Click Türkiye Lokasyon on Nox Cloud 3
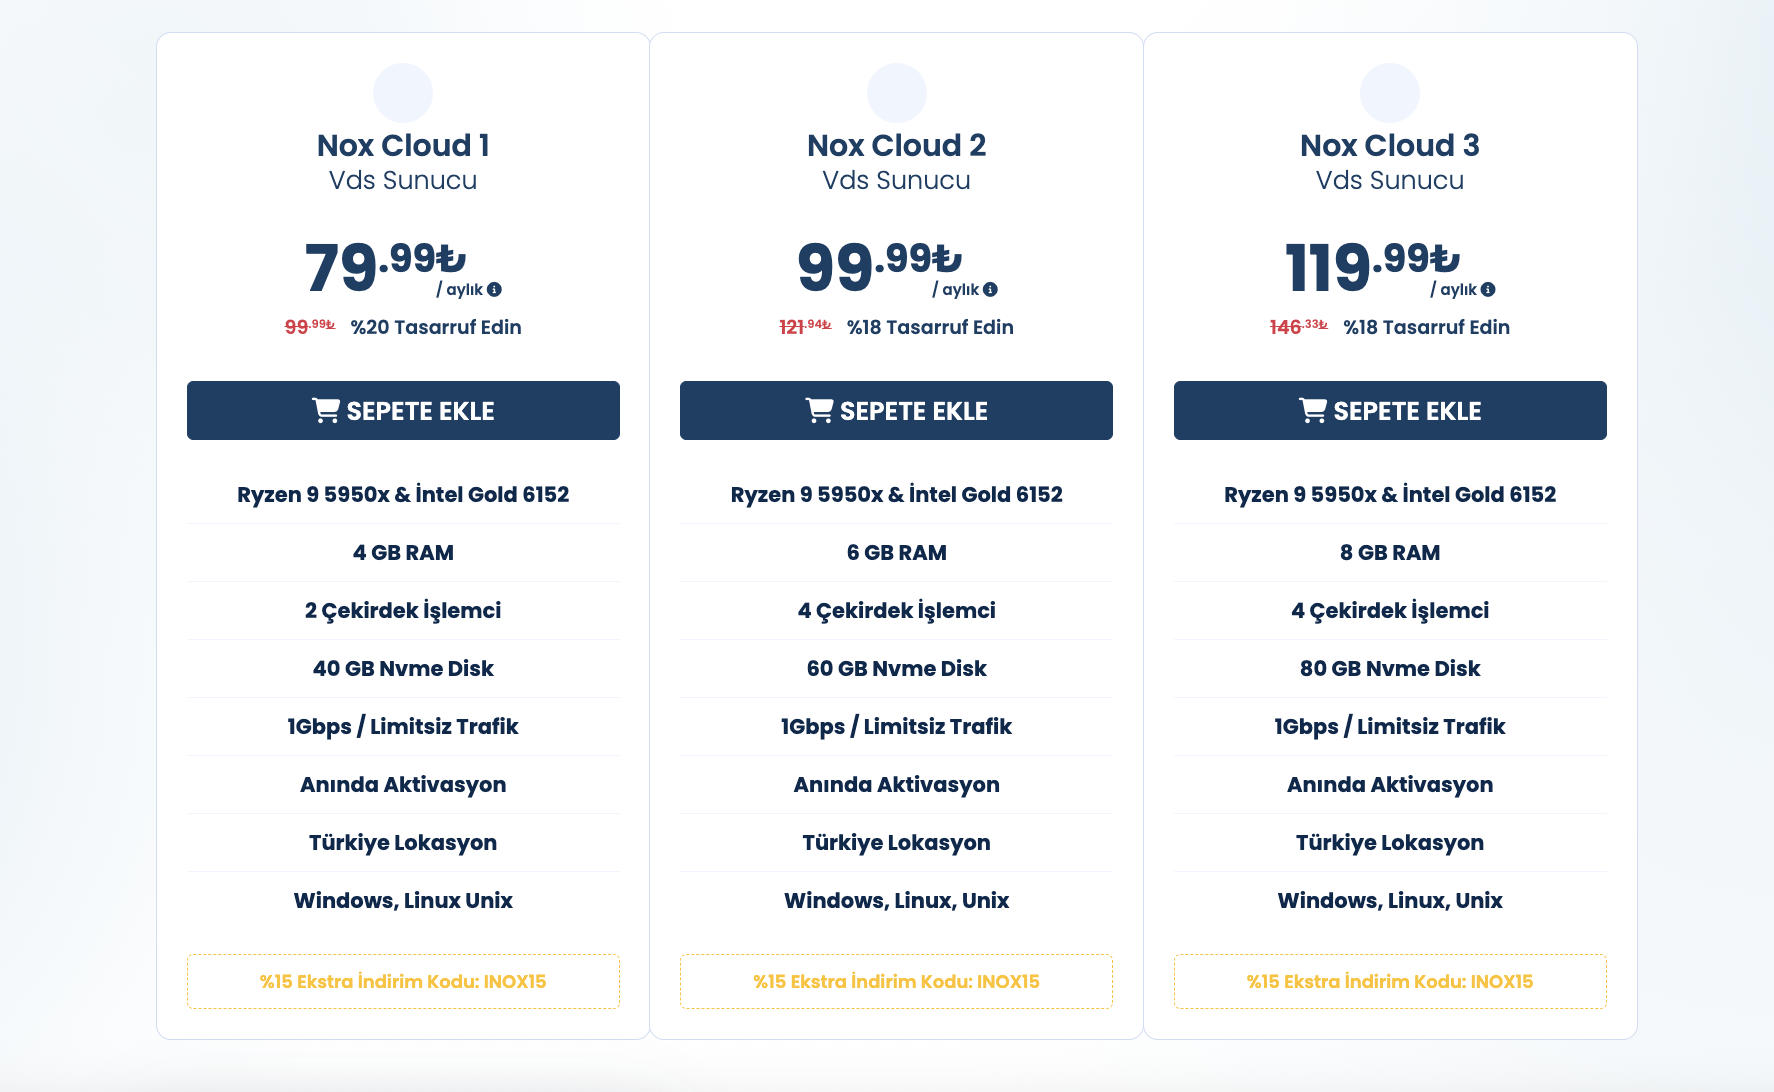Screen dimensions: 1774x1092 1390,843
